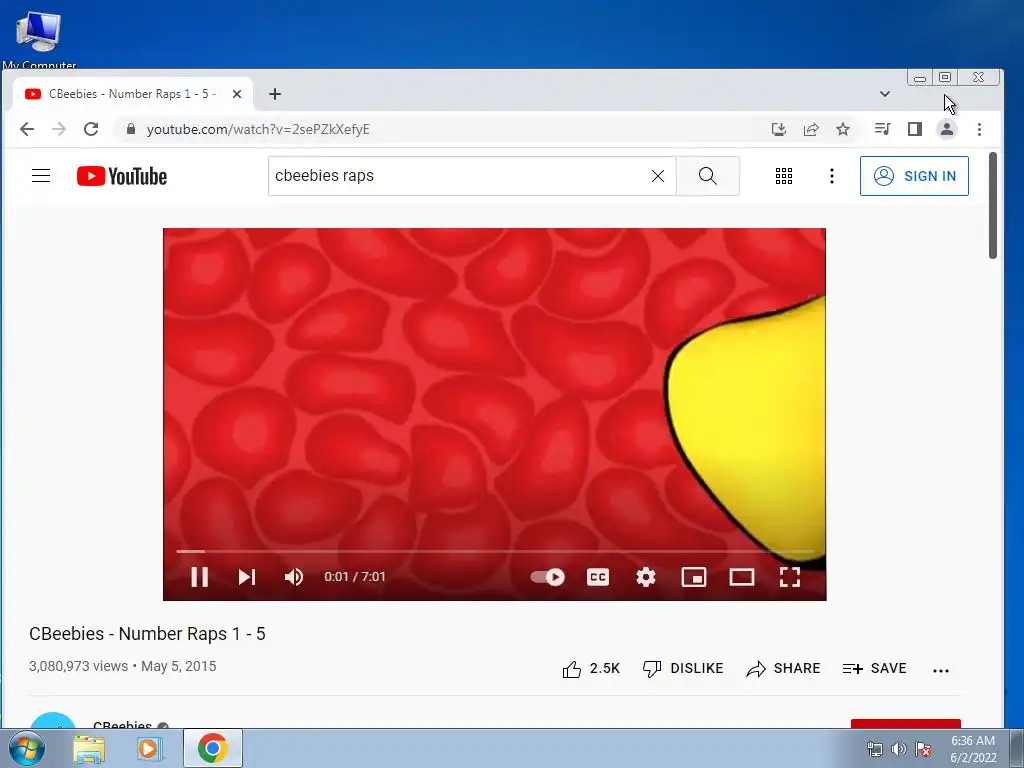Like the video with 2.5K likes
1024x768 pixels.
coord(591,669)
